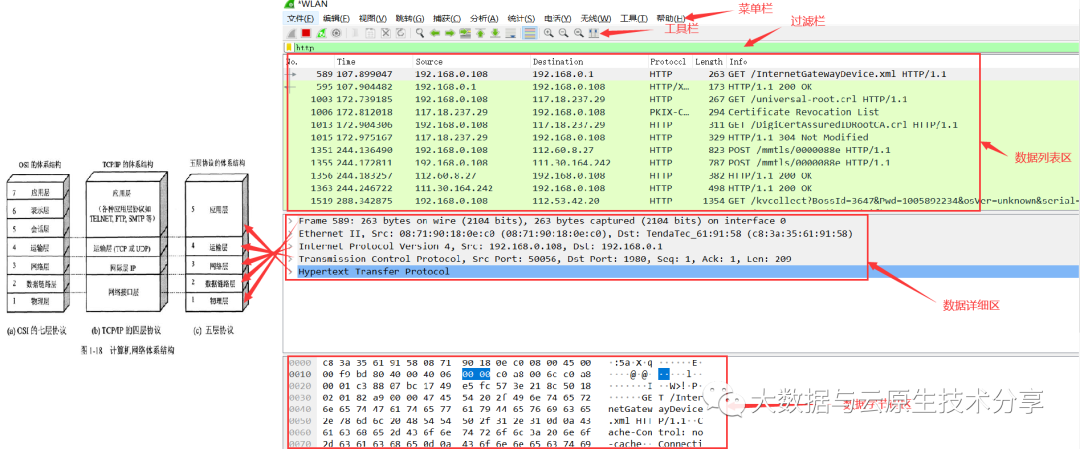Screen dimensions: 1080x449
Task: Sort by the Time column header
Action: 373,61
